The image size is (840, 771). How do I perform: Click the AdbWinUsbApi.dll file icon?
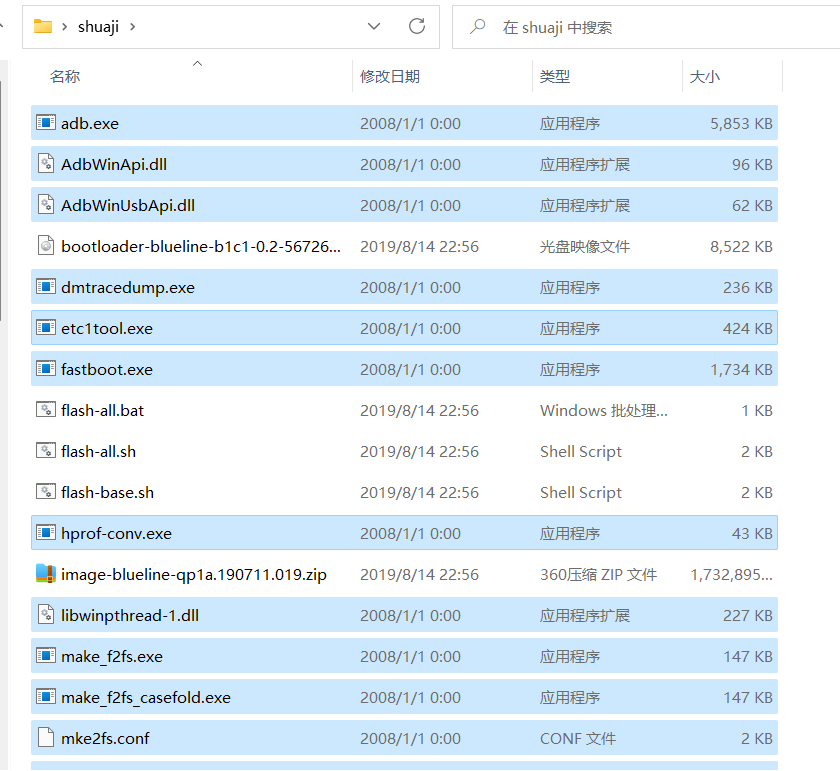coord(46,205)
